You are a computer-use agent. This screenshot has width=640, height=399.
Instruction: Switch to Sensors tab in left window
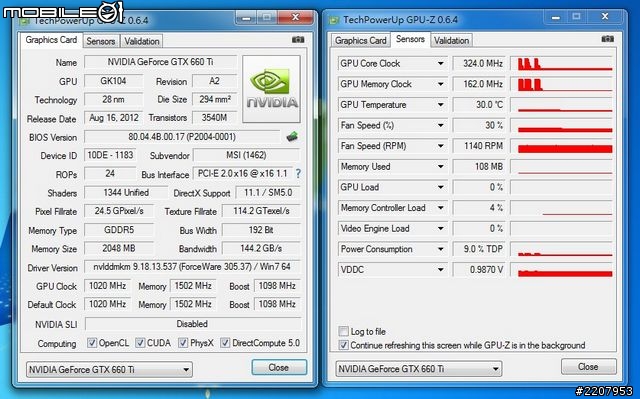(x=100, y=41)
